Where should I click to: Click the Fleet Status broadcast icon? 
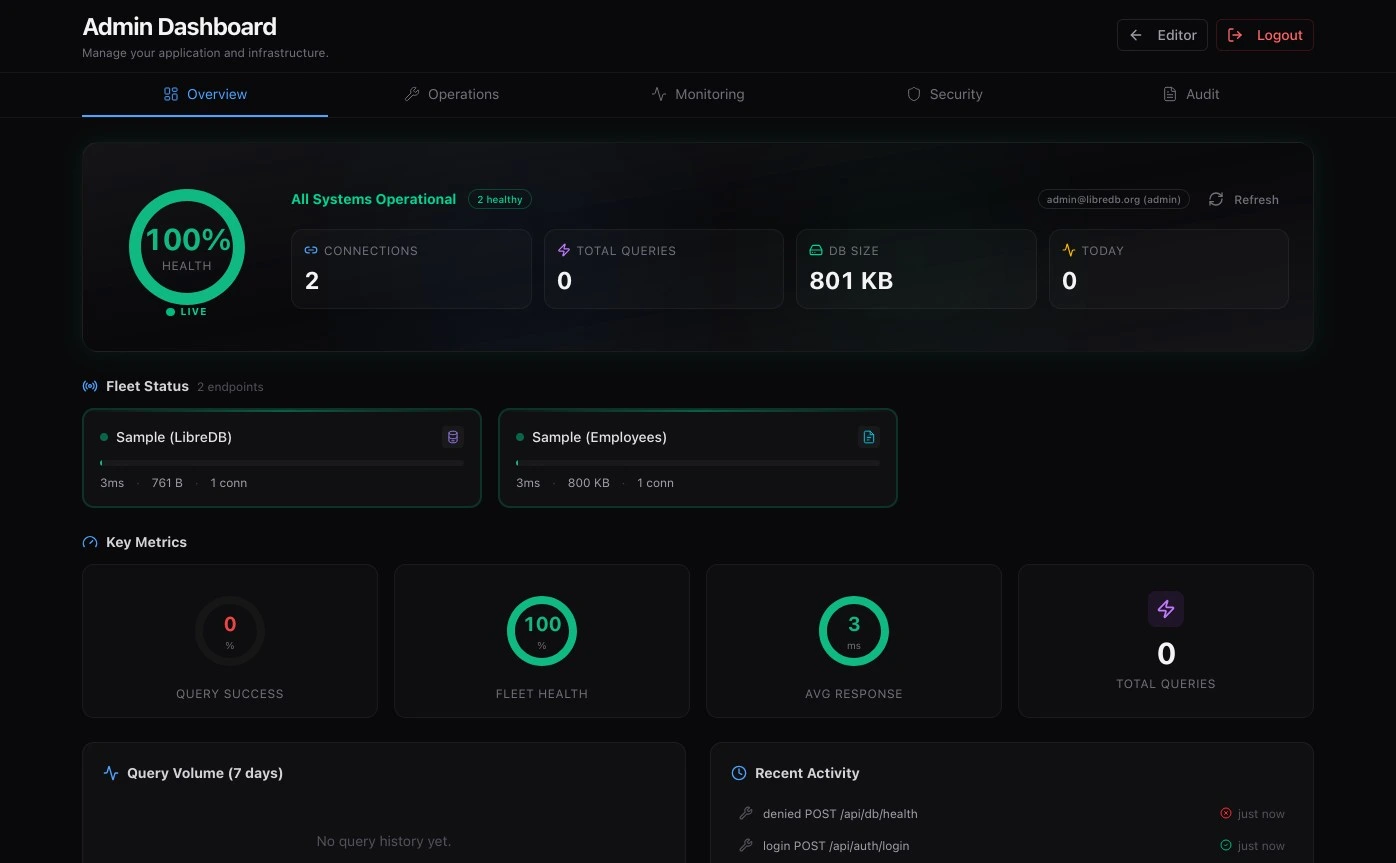(90, 386)
